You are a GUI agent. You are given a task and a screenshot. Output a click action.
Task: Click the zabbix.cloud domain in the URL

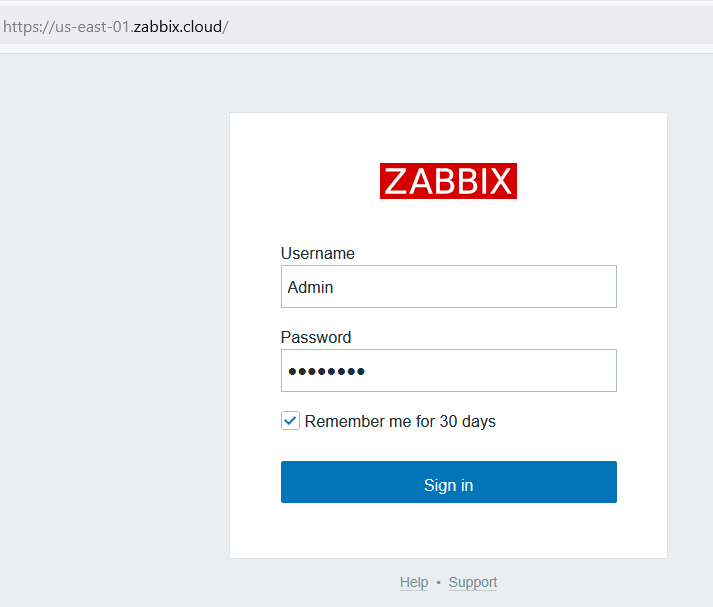pos(178,26)
